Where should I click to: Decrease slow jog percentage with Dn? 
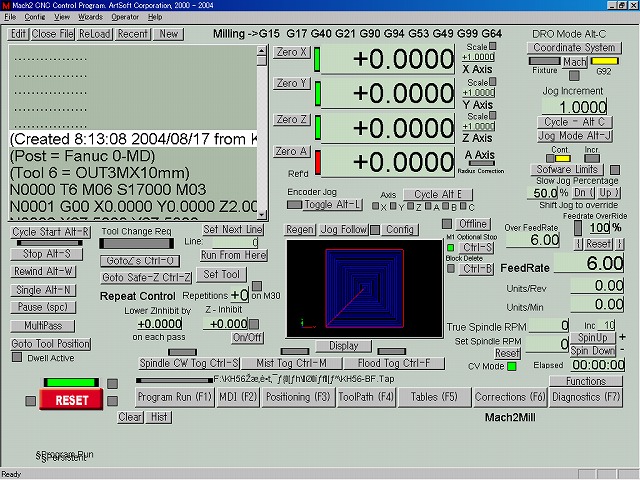[582, 193]
